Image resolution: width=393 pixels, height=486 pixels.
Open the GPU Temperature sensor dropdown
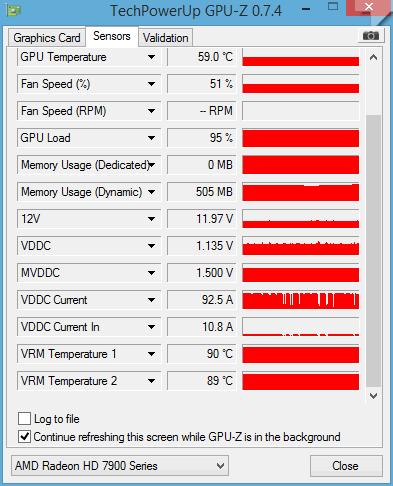pos(151,57)
